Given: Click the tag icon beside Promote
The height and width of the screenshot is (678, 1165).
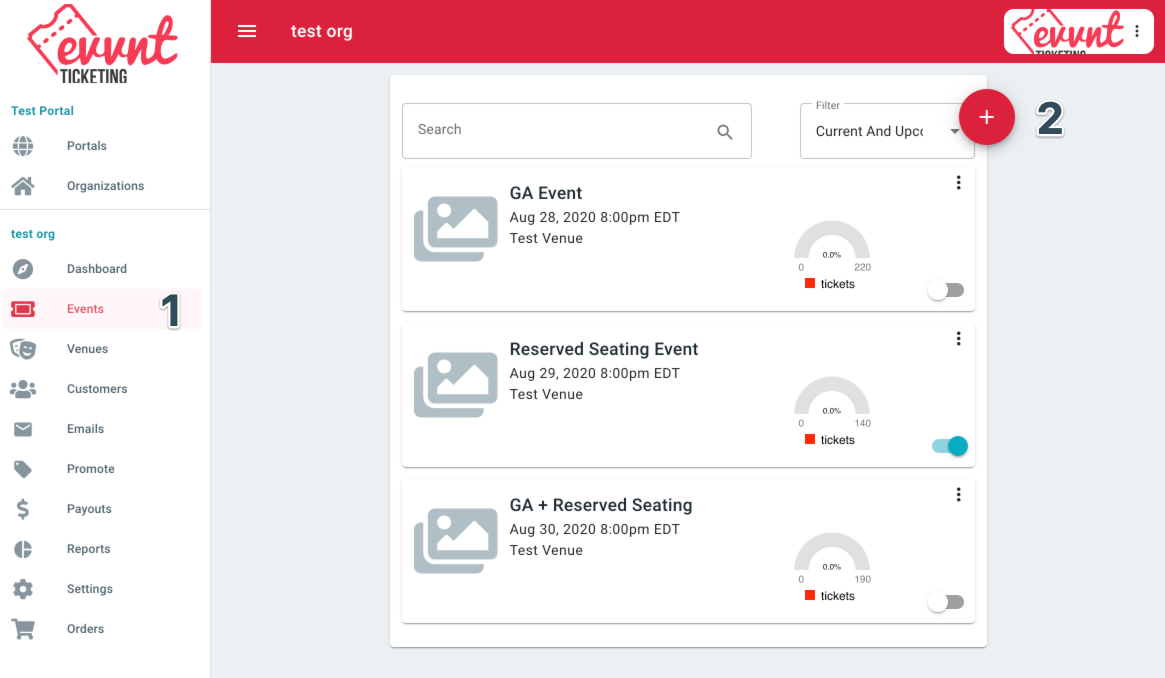Looking at the screenshot, I should tap(23, 469).
